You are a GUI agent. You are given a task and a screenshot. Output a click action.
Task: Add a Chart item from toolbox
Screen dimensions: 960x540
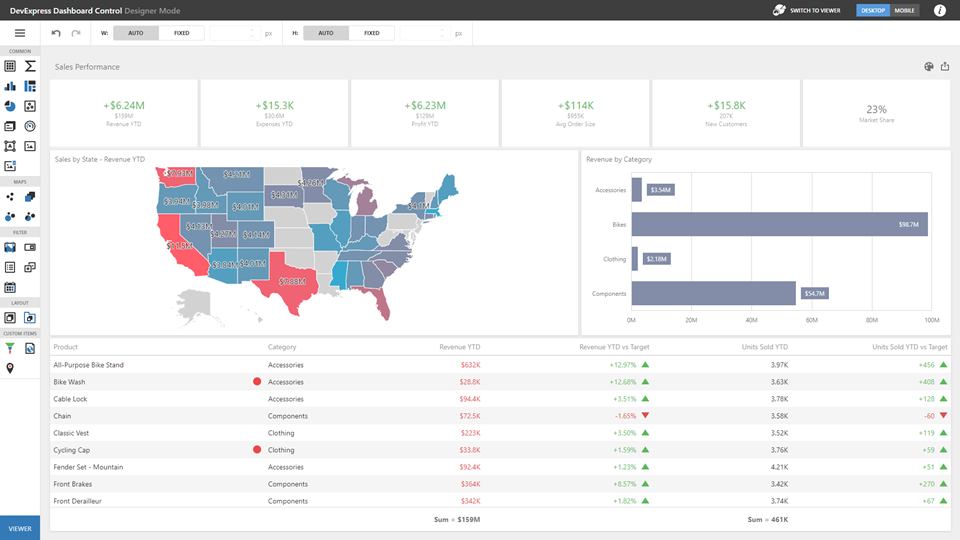pos(10,87)
